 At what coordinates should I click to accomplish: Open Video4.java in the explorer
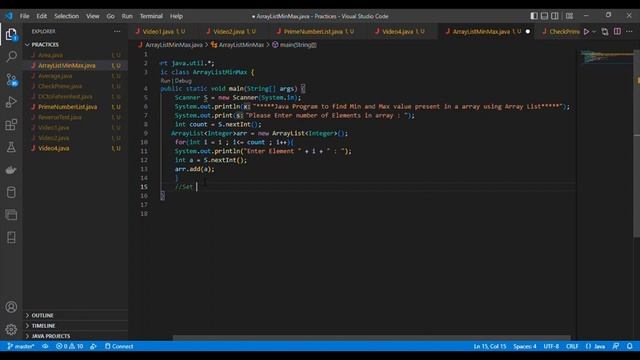[x=53, y=148]
